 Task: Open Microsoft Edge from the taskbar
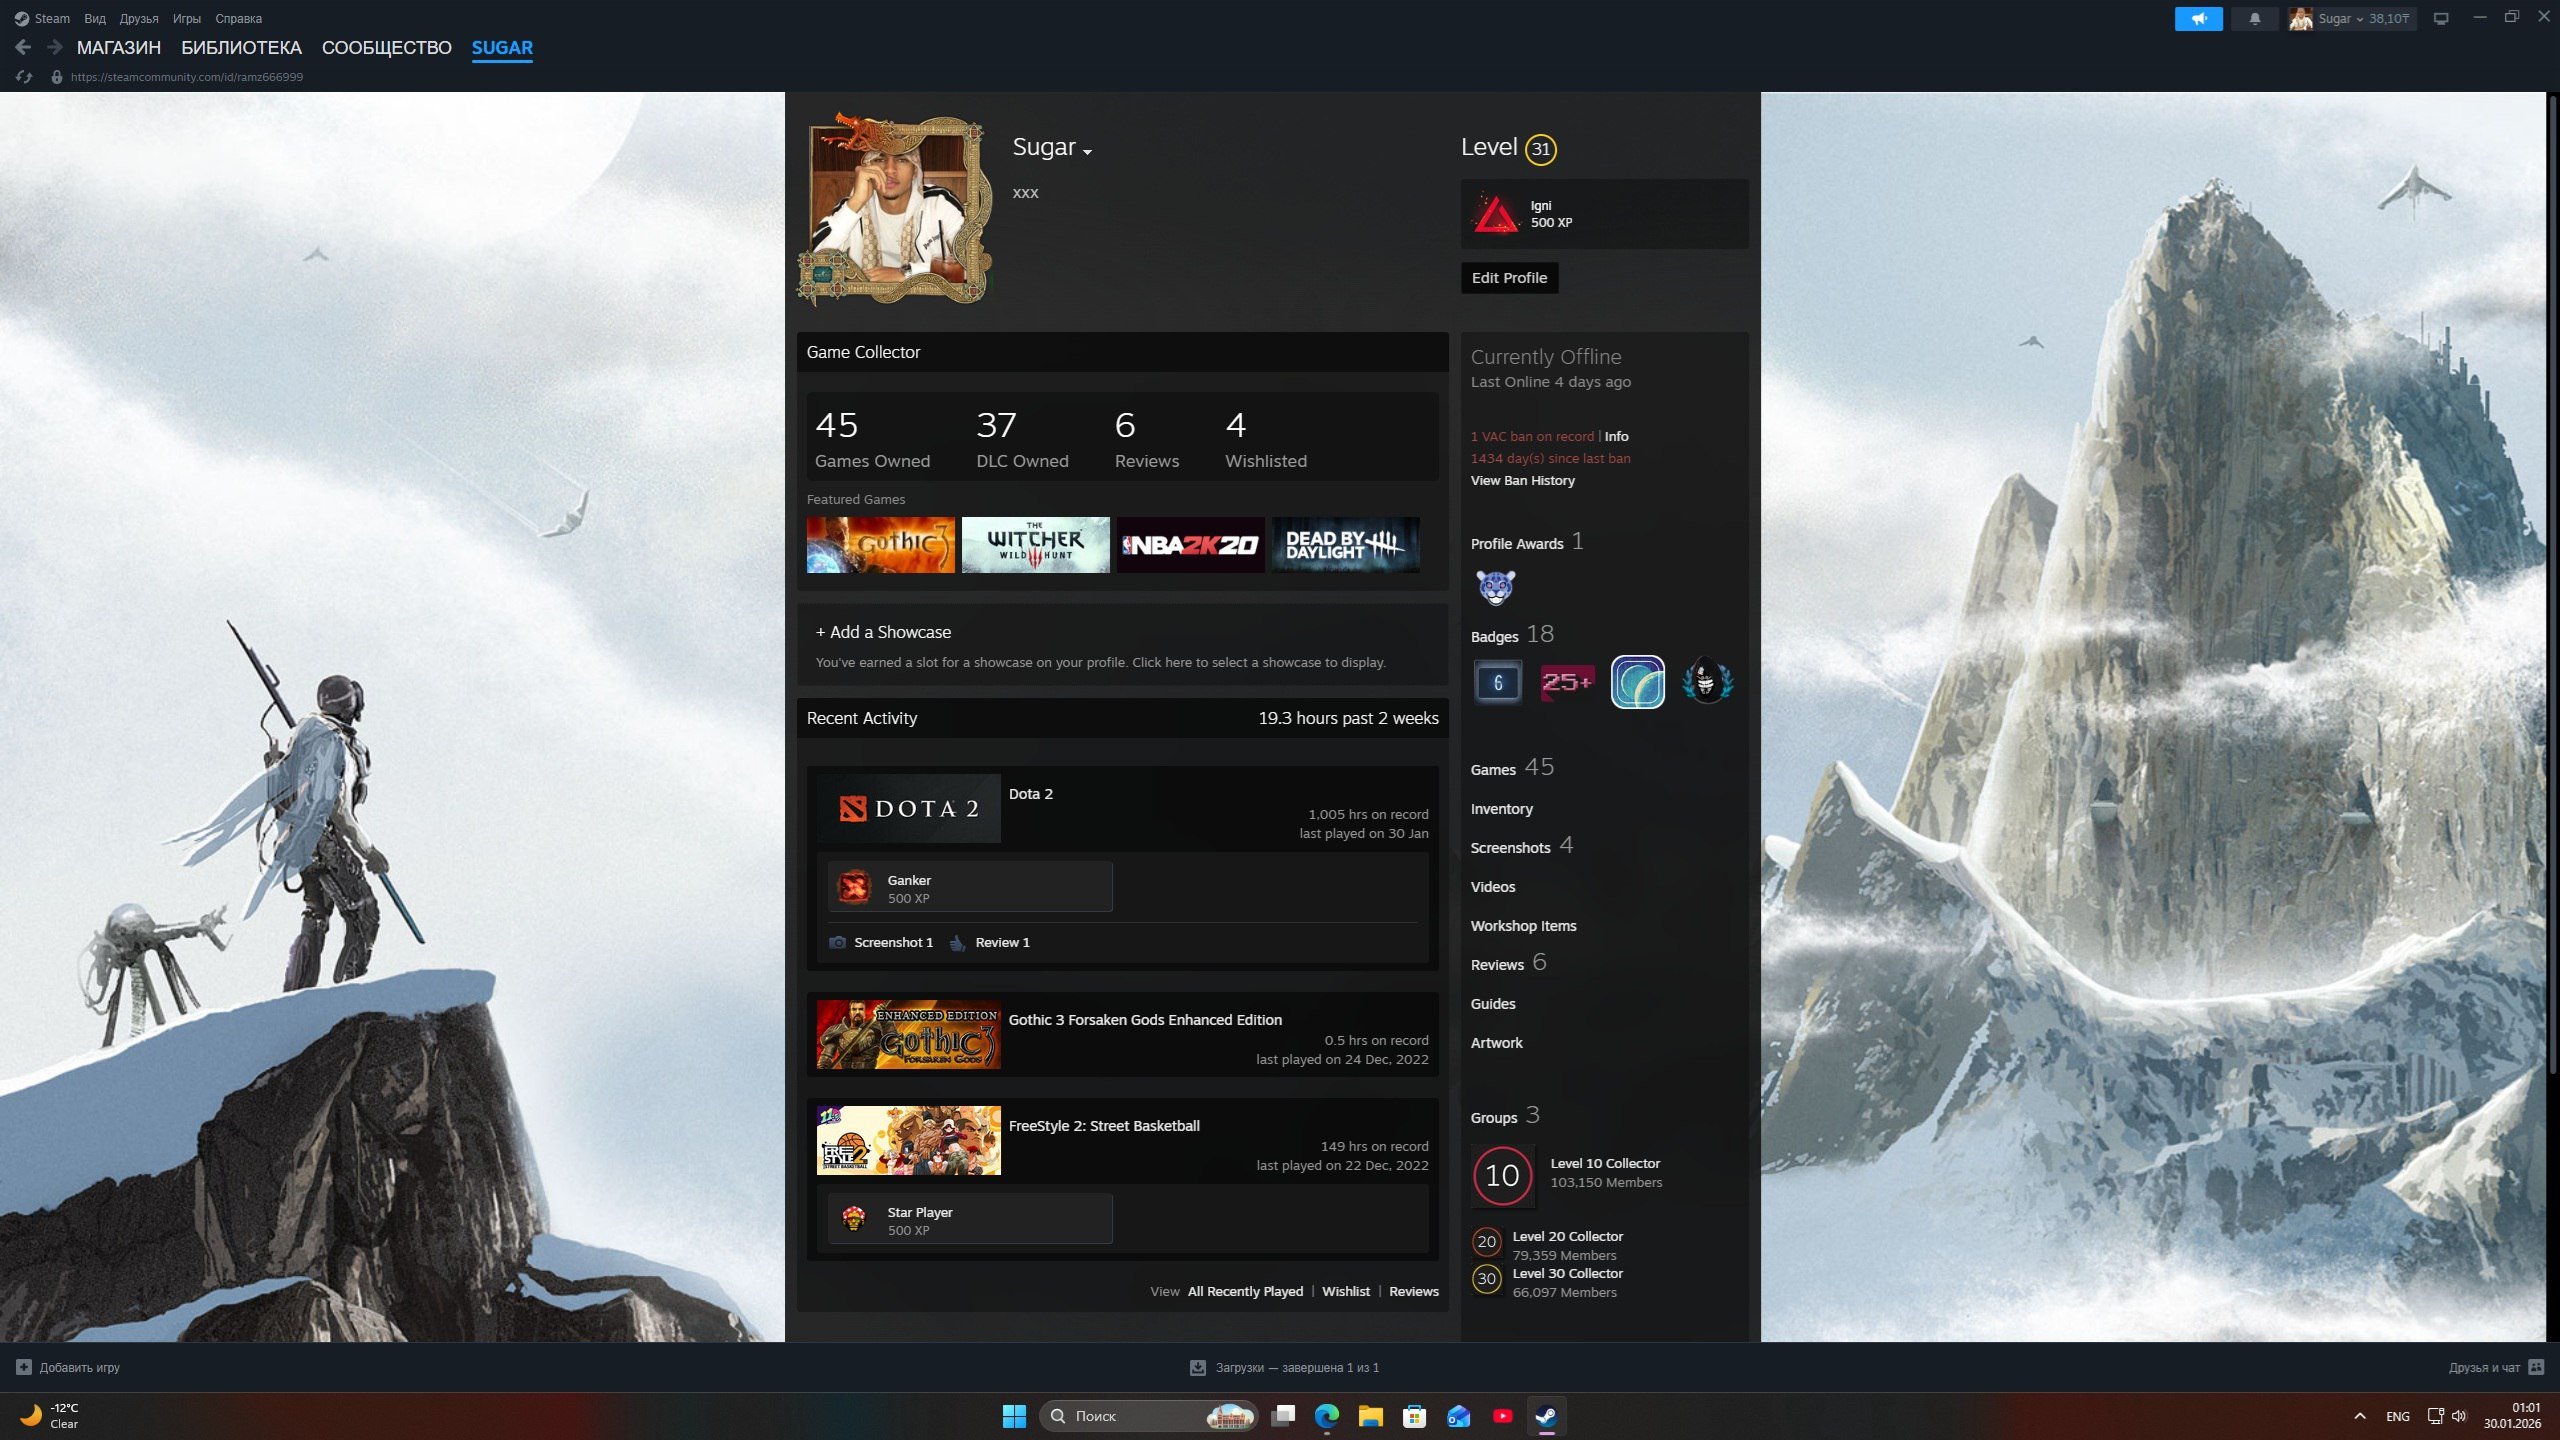(x=1327, y=1416)
